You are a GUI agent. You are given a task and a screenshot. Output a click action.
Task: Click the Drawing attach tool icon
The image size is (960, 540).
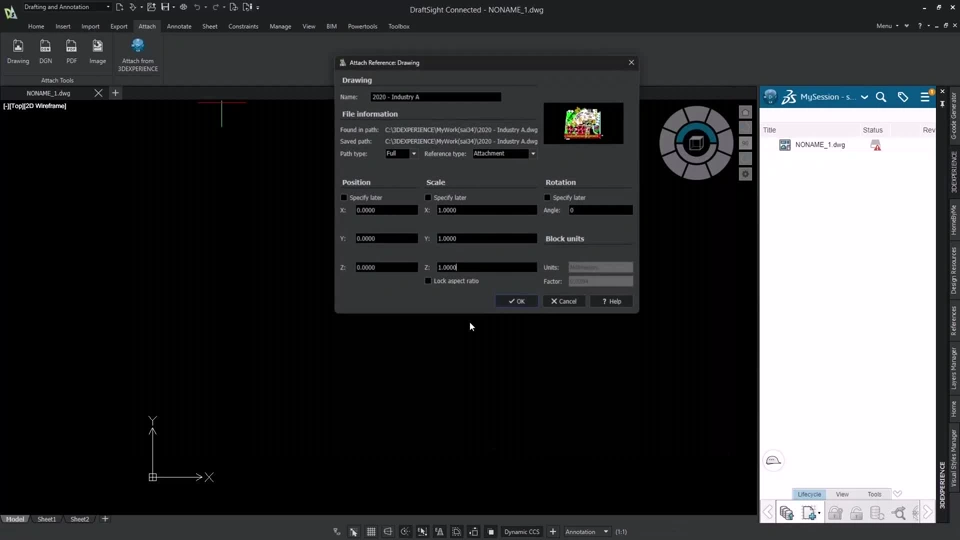point(18,47)
